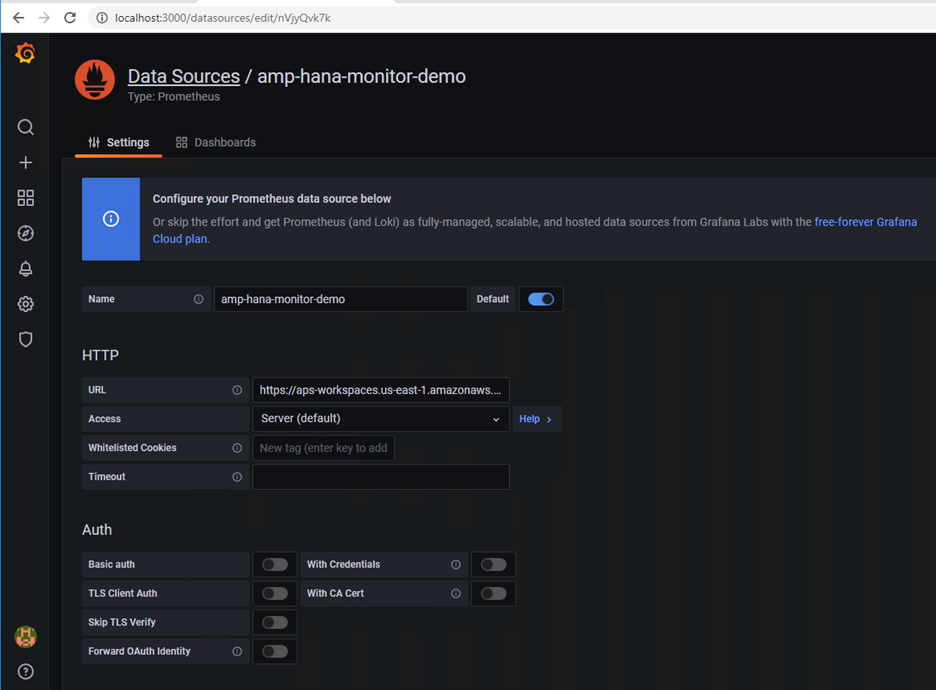Switch to the Dashboards tab
The height and width of the screenshot is (690, 936).
pyautogui.click(x=215, y=143)
